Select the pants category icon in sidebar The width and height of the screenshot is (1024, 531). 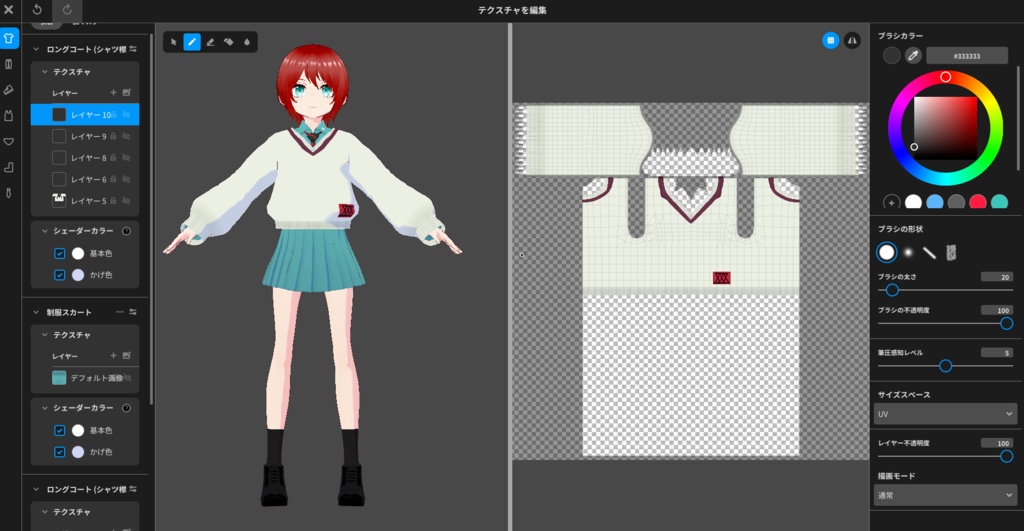click(8, 64)
